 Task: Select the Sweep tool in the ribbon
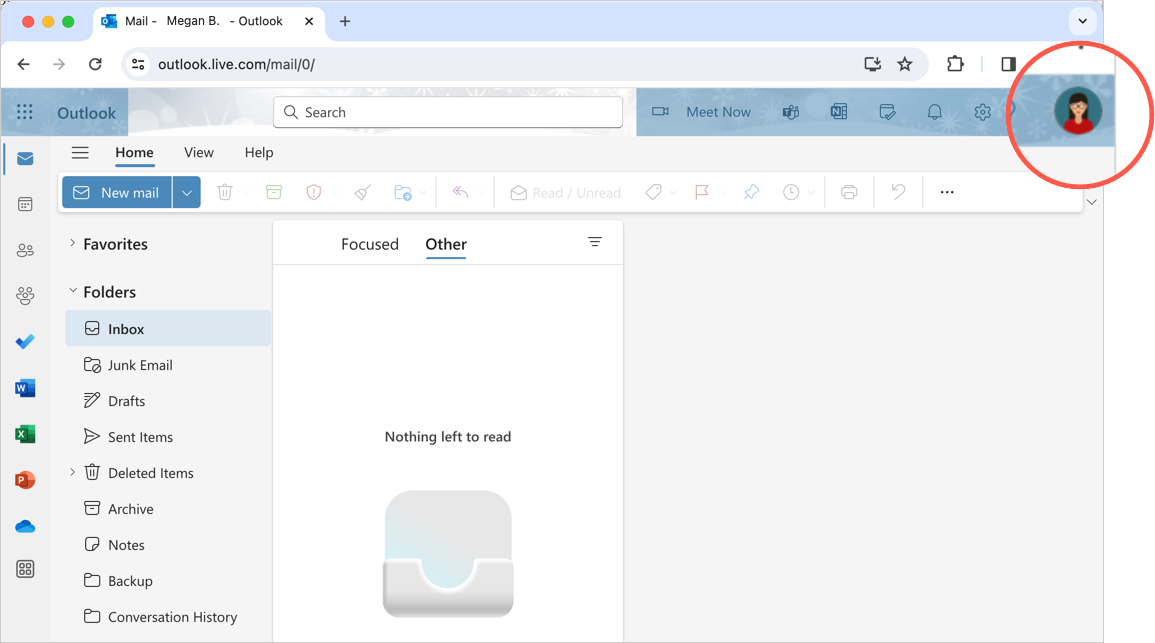tap(361, 192)
